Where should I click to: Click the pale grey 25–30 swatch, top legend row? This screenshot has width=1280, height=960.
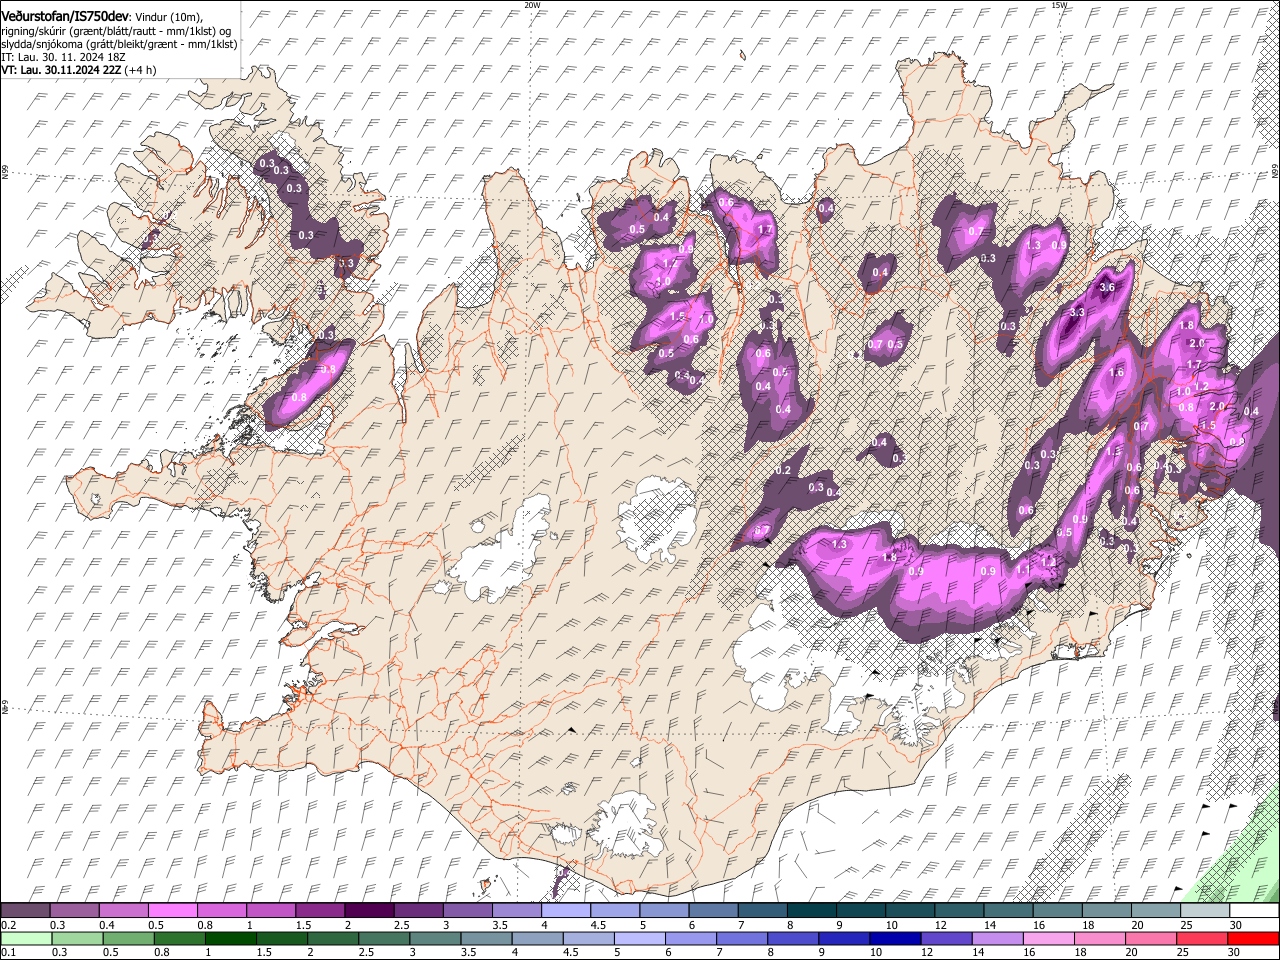pos(1205,911)
